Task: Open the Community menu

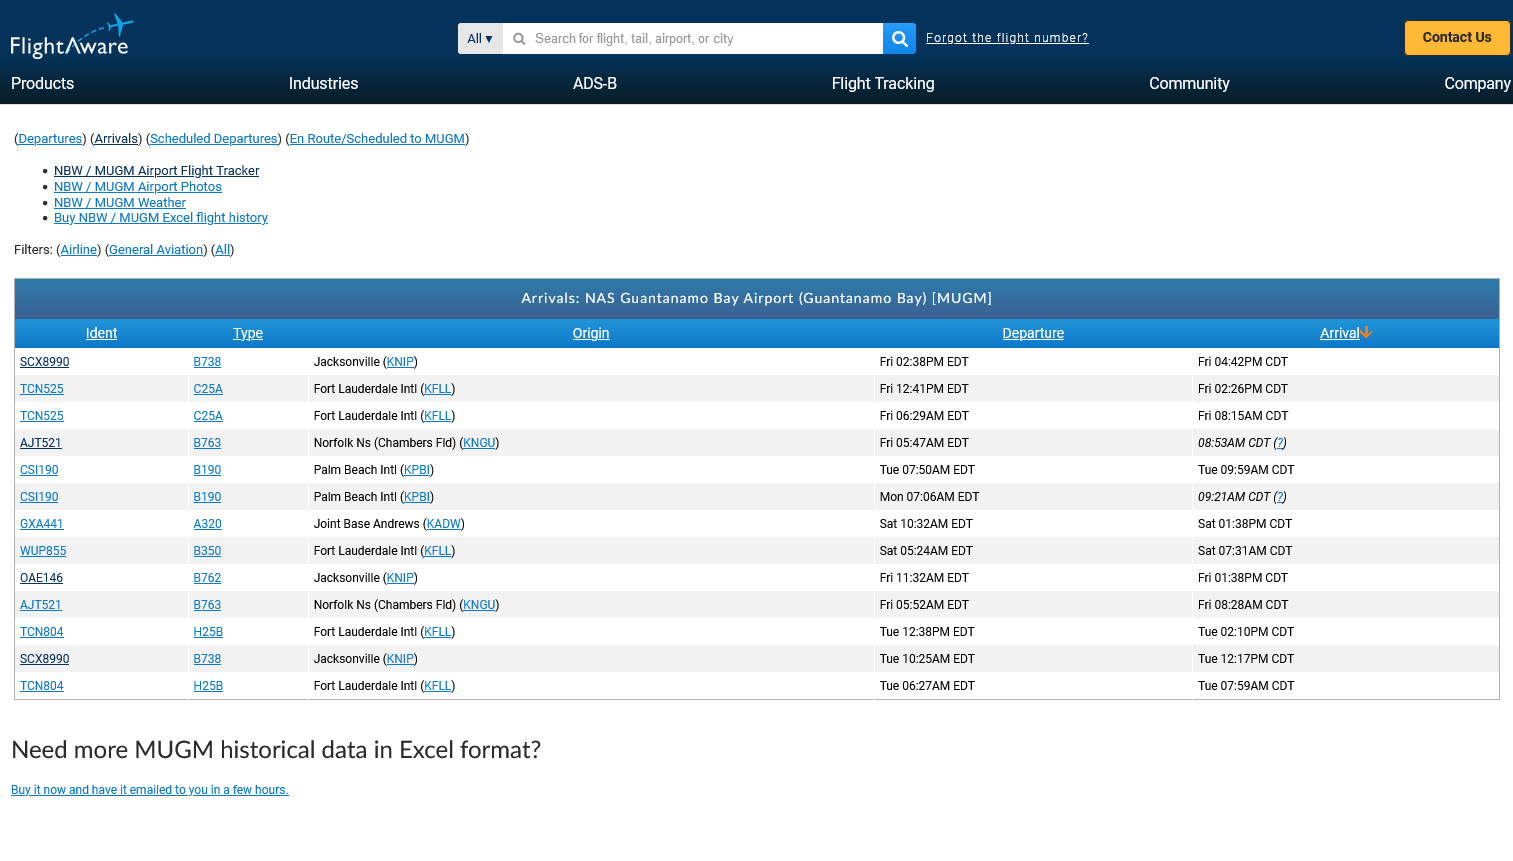Action: click(x=1189, y=84)
